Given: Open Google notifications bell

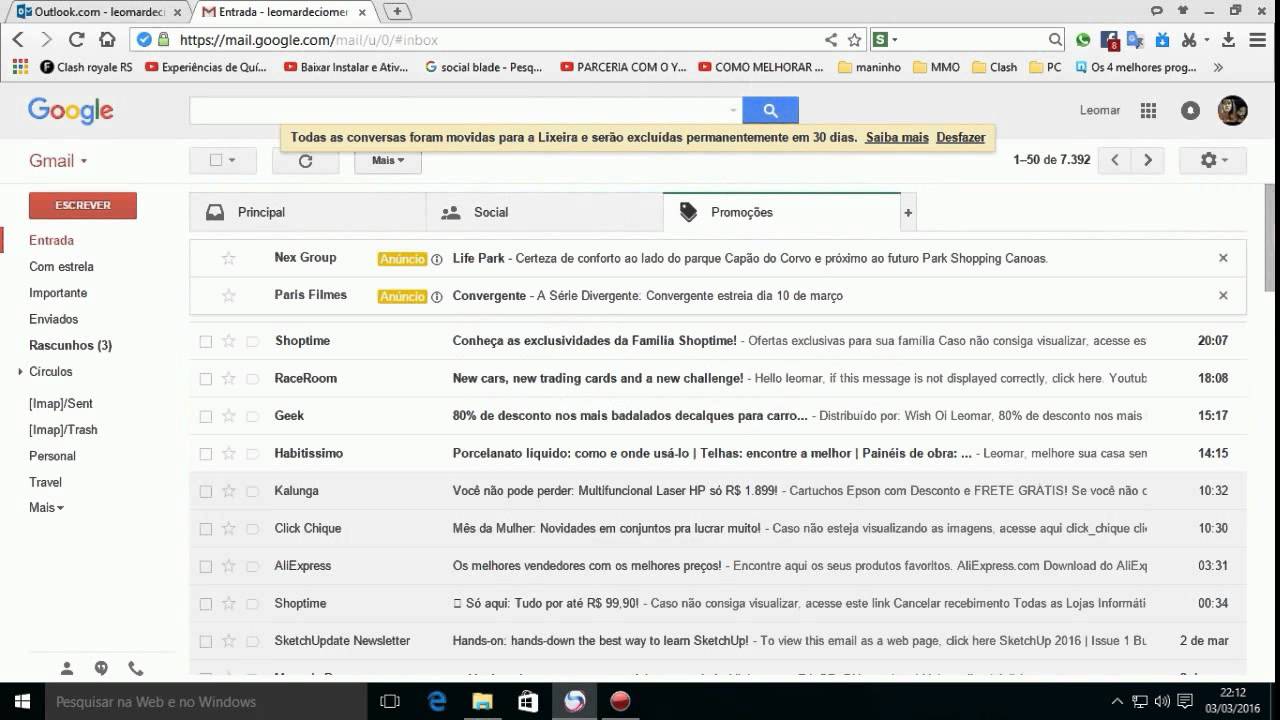Looking at the screenshot, I should [1190, 111].
